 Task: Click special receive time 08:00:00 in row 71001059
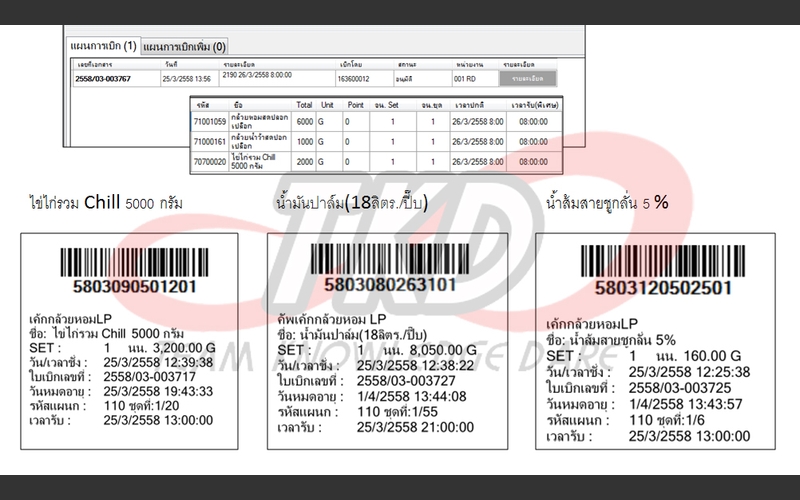point(533,122)
